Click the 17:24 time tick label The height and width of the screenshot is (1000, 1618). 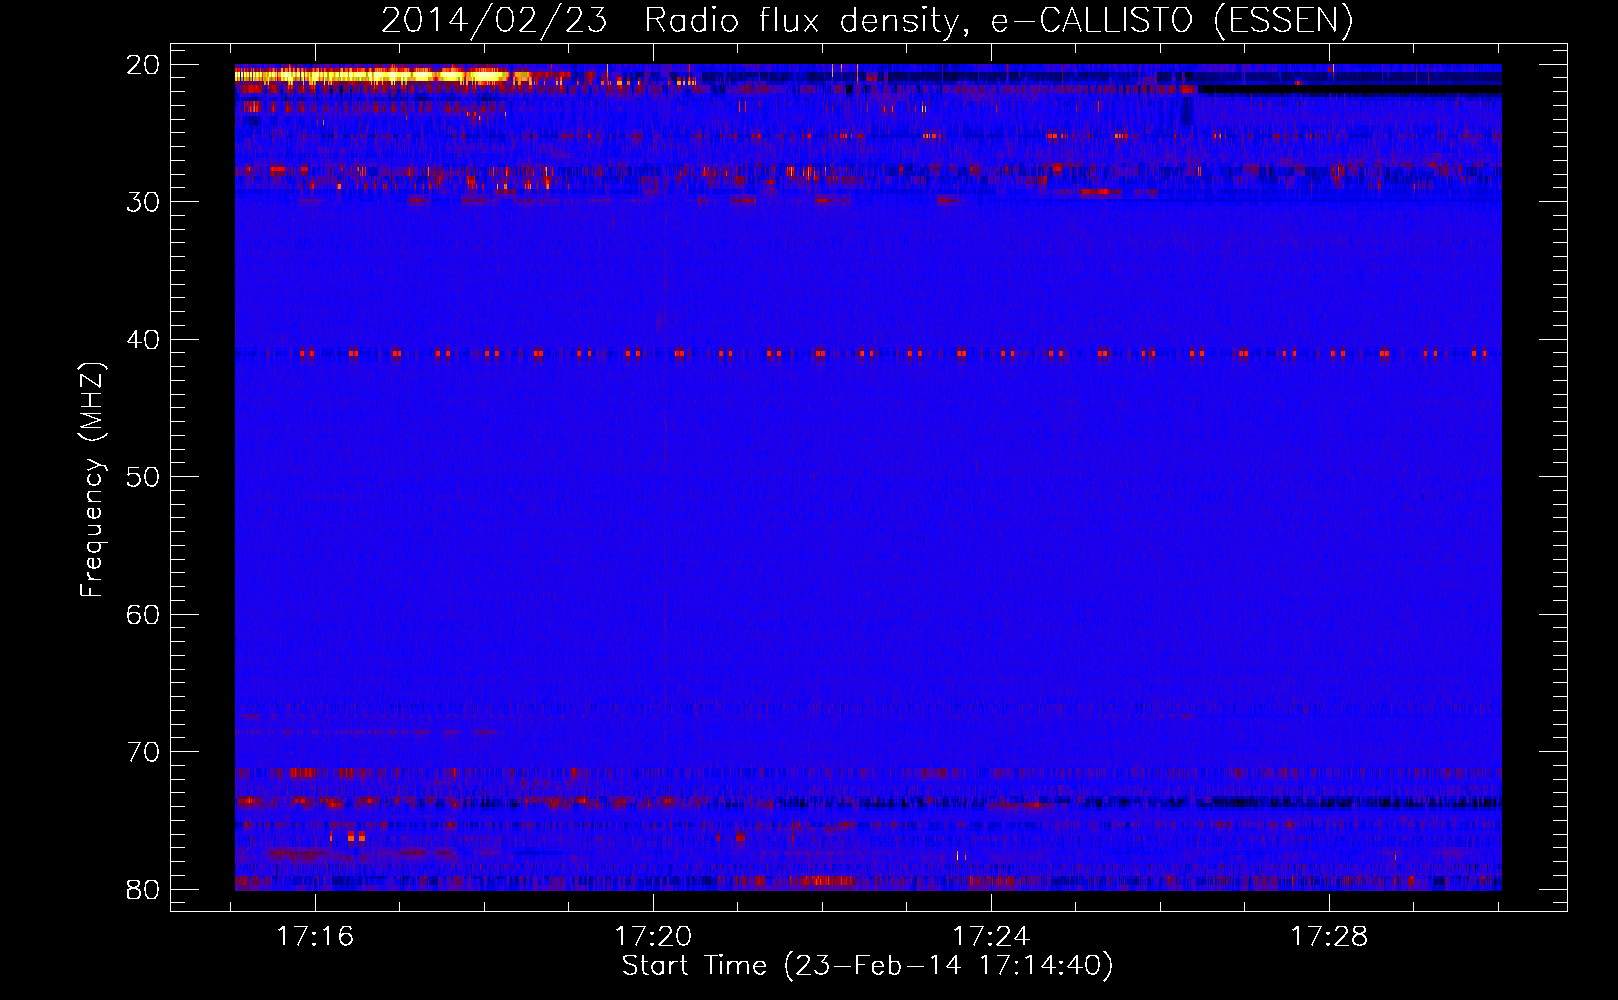(991, 937)
